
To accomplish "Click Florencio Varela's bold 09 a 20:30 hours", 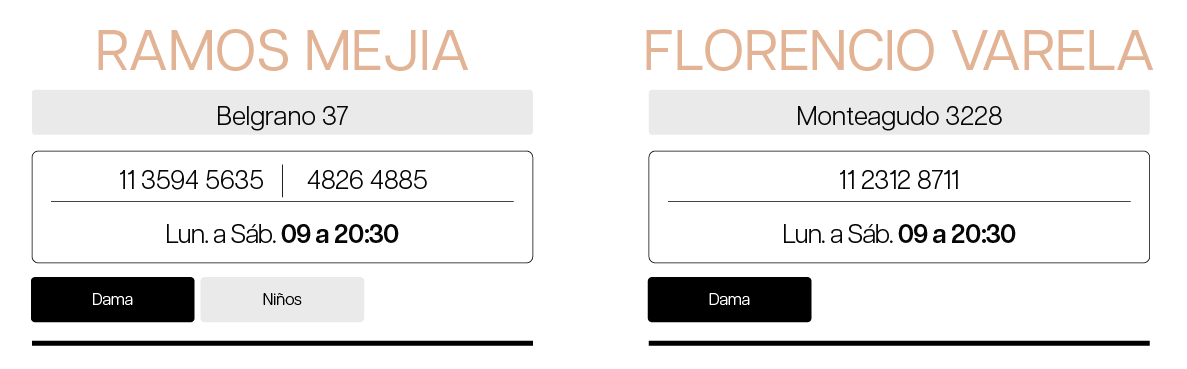I will coord(957,234).
